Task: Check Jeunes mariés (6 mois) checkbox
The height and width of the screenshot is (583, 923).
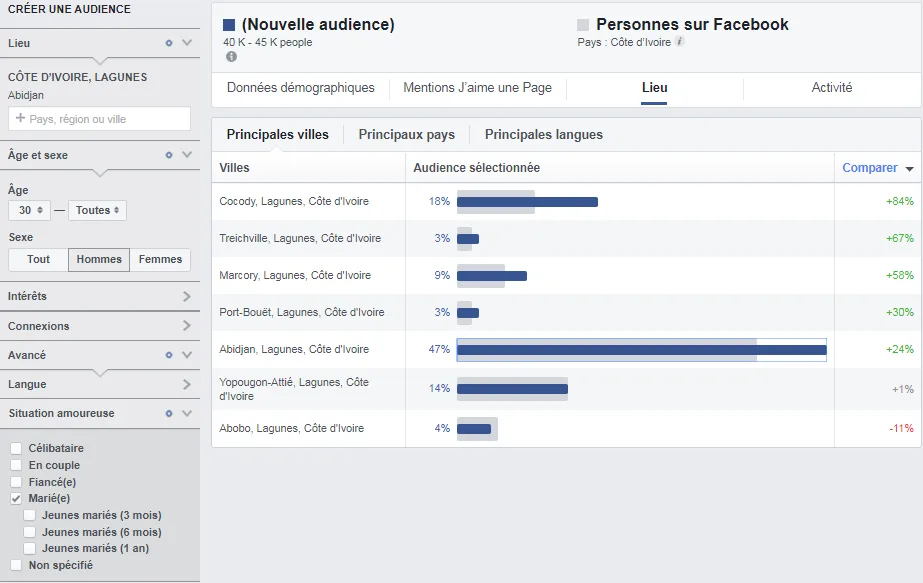Action: pyautogui.click(x=29, y=532)
